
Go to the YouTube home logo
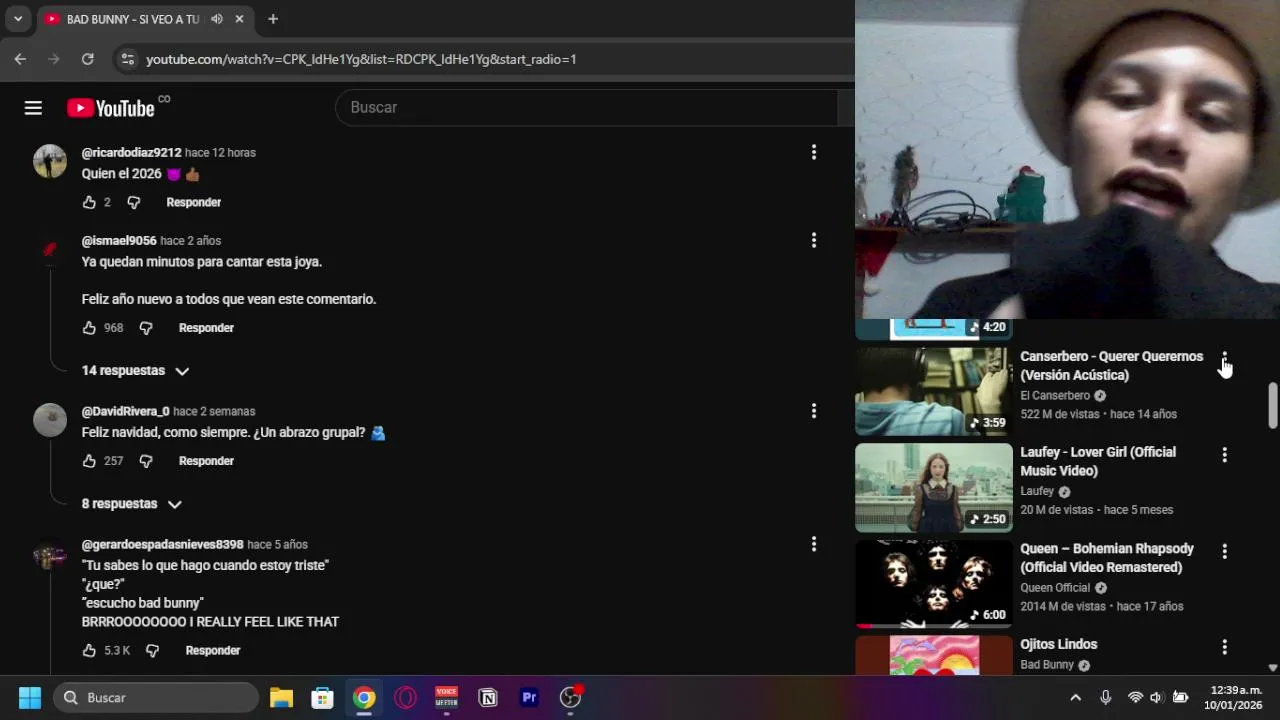pyautogui.click(x=111, y=108)
